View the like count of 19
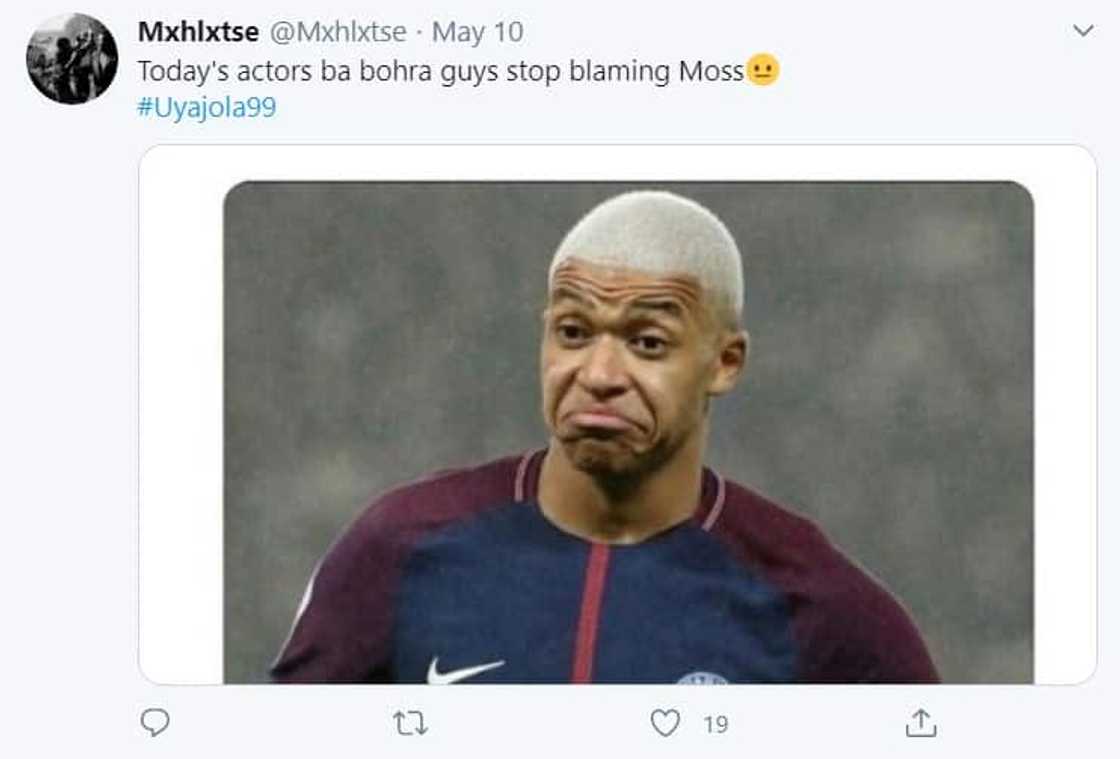This screenshot has width=1120, height=759. coord(715,724)
